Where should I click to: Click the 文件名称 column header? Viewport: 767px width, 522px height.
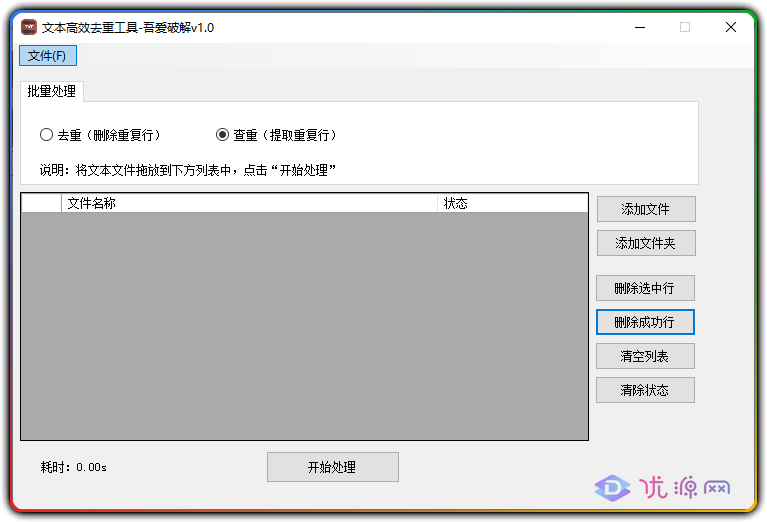click(250, 203)
